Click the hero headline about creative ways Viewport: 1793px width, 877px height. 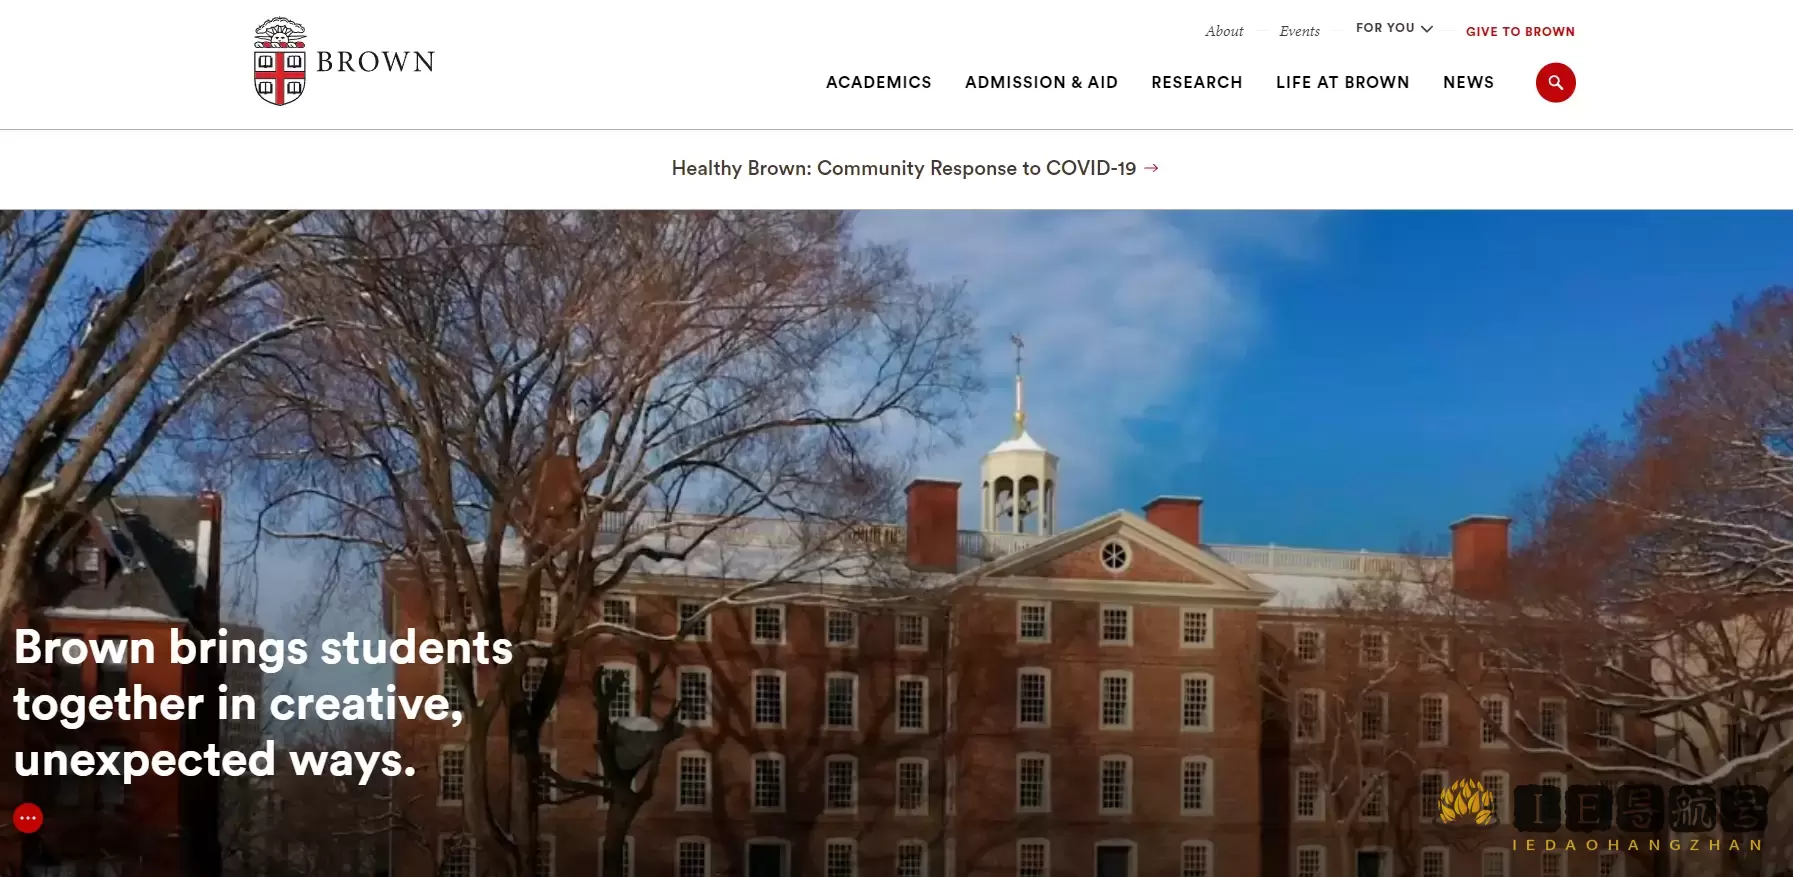click(263, 703)
